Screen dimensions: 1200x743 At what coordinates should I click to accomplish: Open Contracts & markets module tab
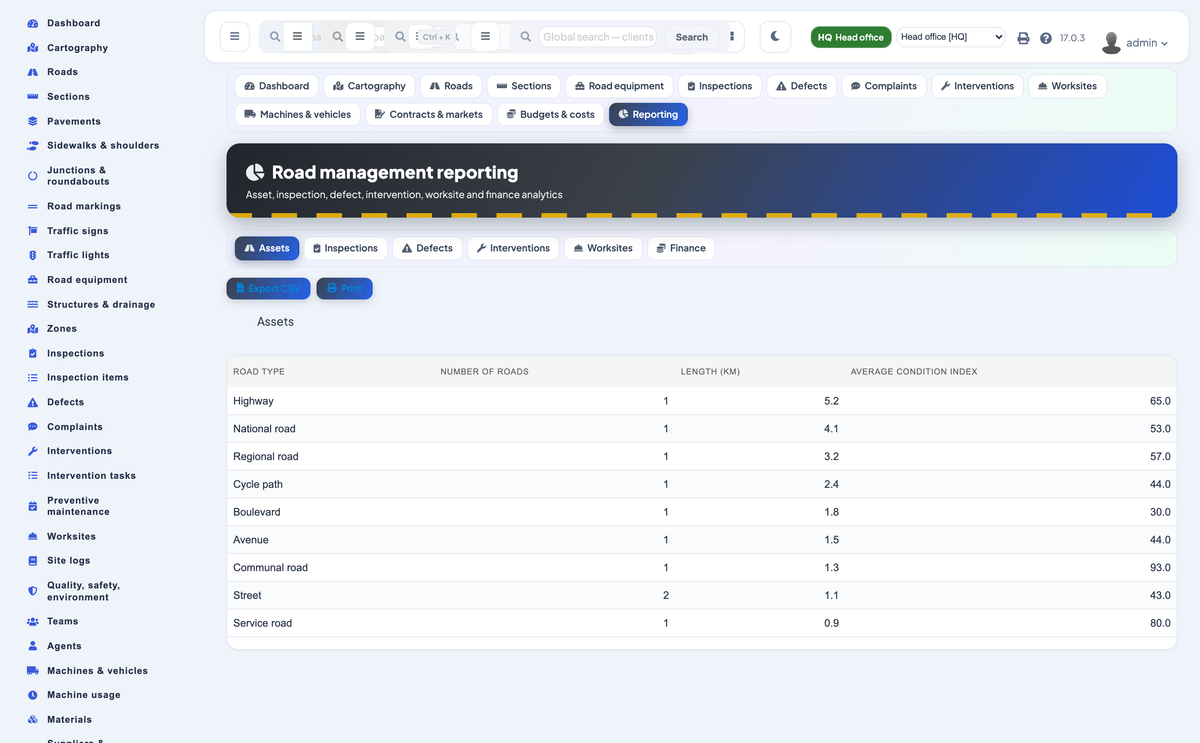(429, 114)
